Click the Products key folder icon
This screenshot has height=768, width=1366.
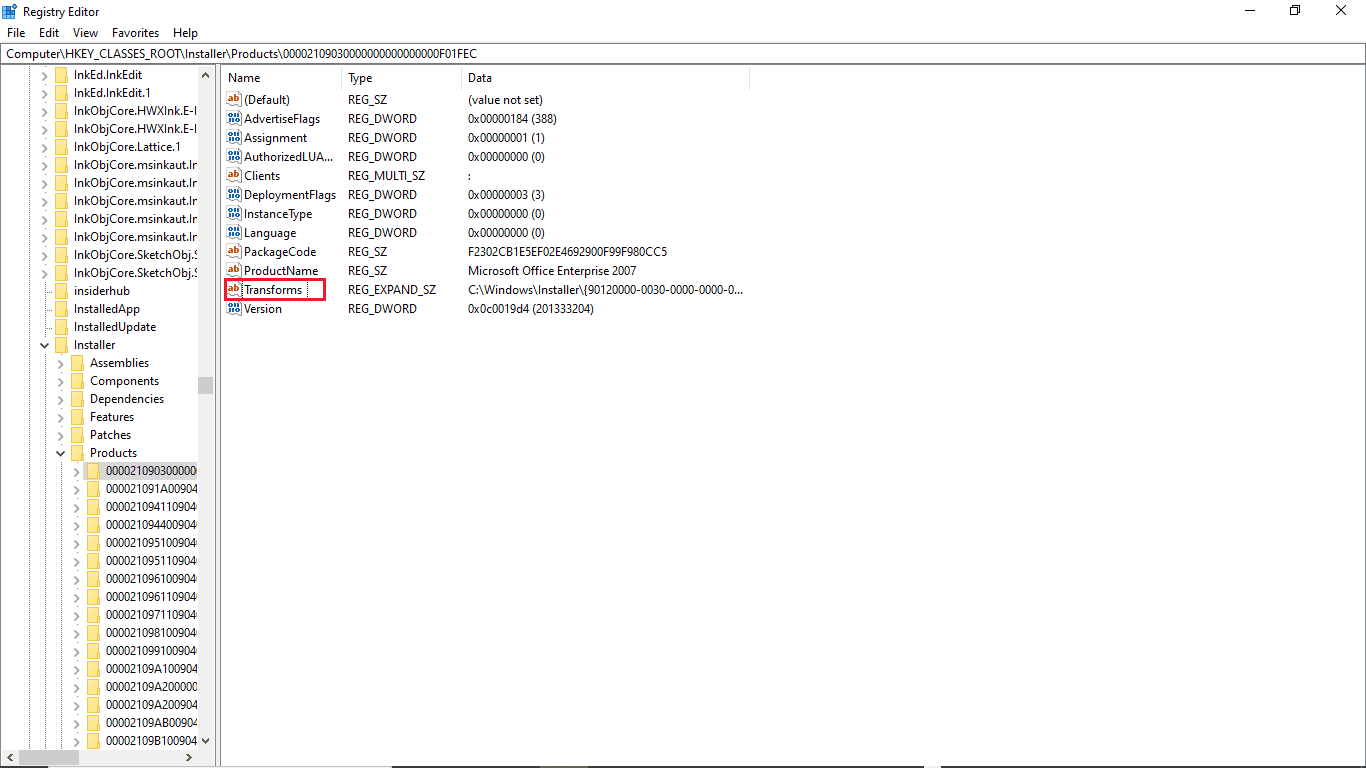(78, 453)
